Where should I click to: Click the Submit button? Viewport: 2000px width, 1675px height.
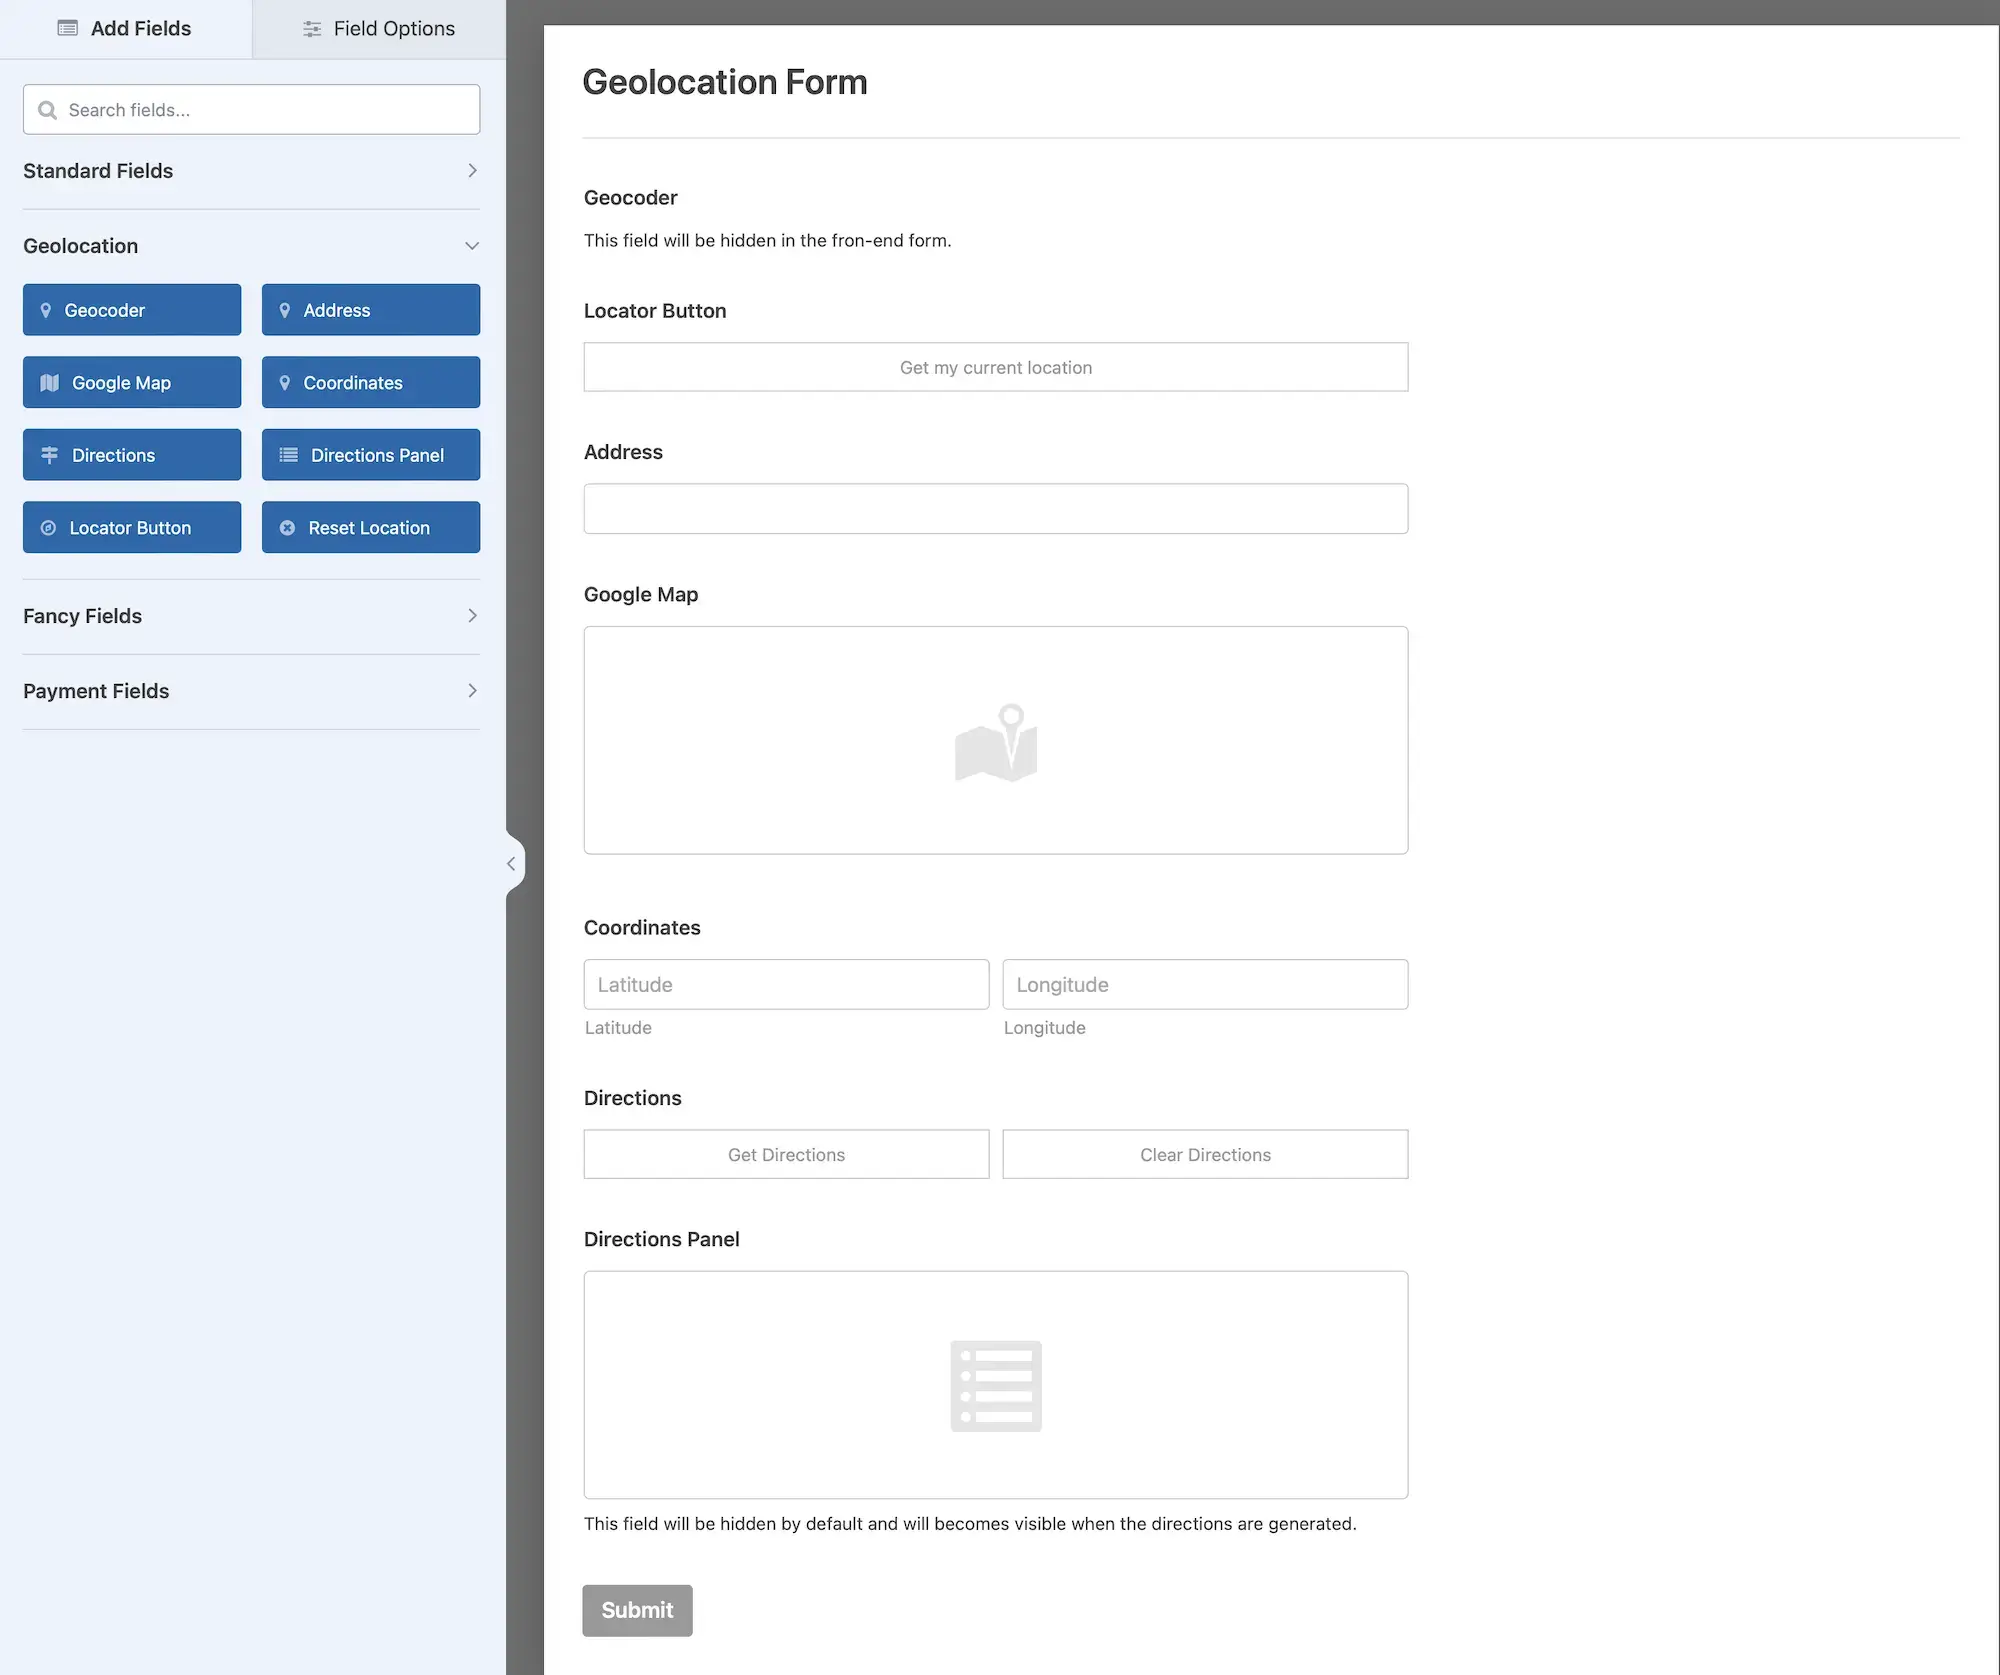(637, 1610)
